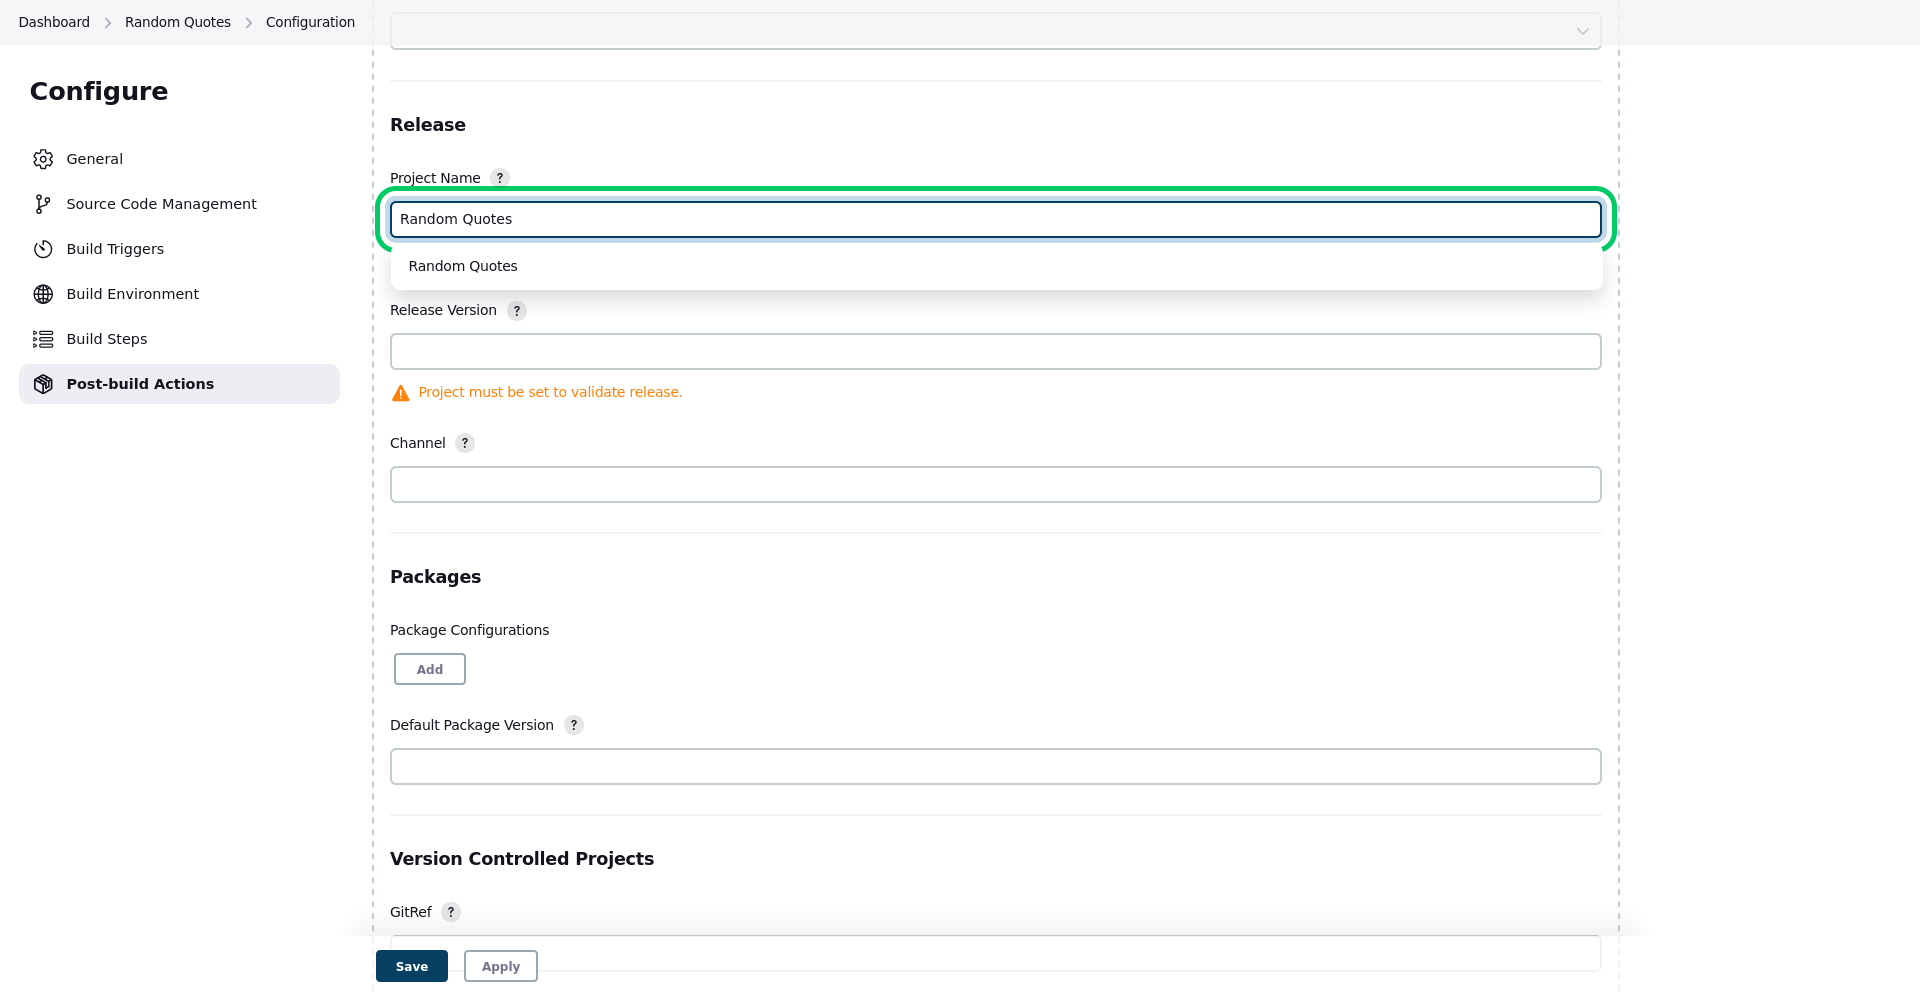Focus the Default Package Version input

click(995, 767)
